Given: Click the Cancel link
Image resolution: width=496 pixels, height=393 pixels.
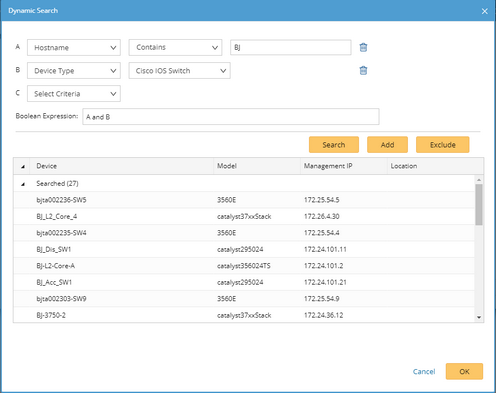Looking at the screenshot, I should point(424,371).
